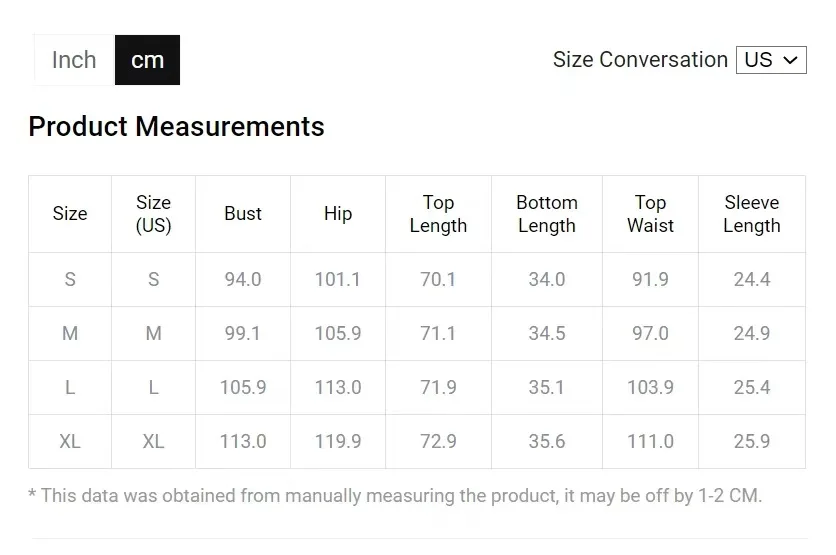Click the Bottom Length column header
The width and height of the screenshot is (836, 555).
pyautogui.click(x=547, y=214)
